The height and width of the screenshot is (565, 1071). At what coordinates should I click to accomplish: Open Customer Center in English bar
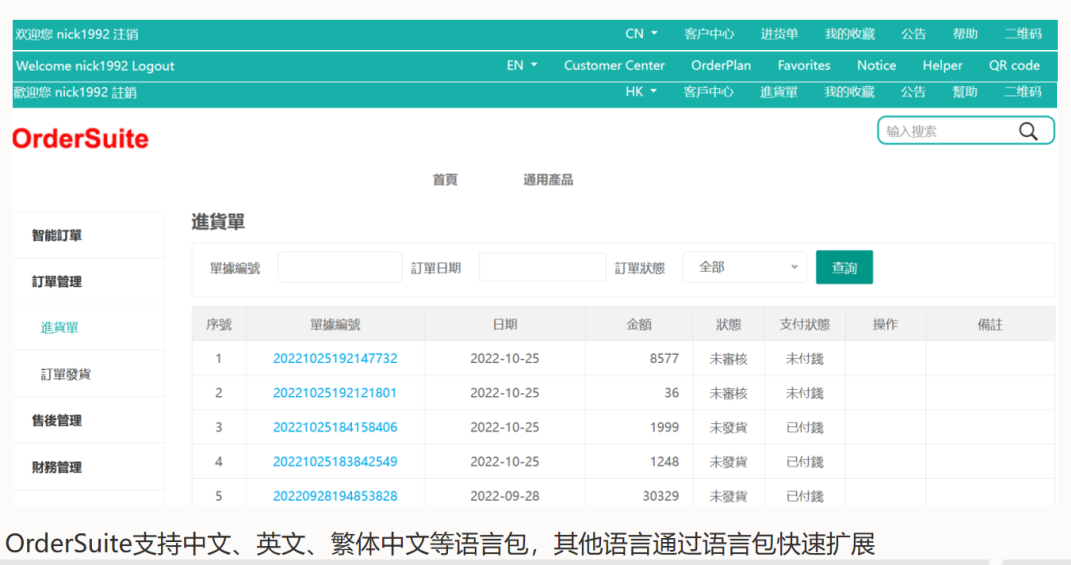(614, 66)
